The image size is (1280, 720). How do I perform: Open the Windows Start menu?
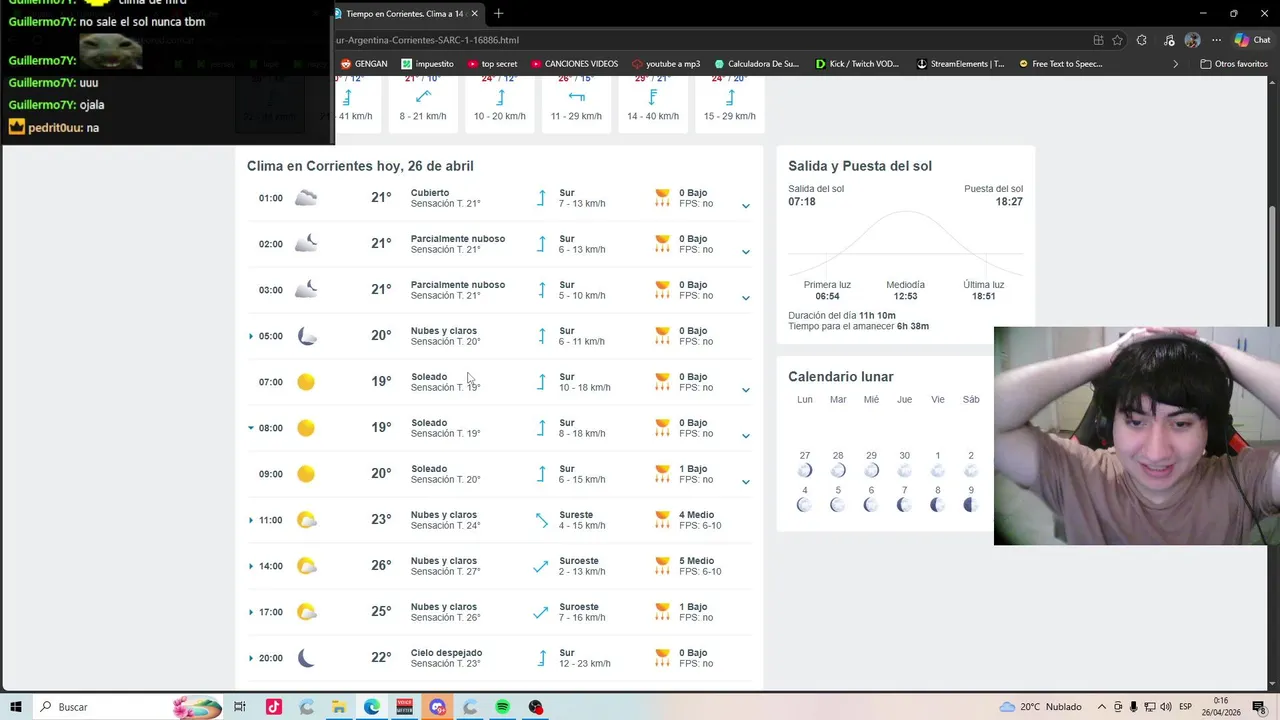point(16,707)
